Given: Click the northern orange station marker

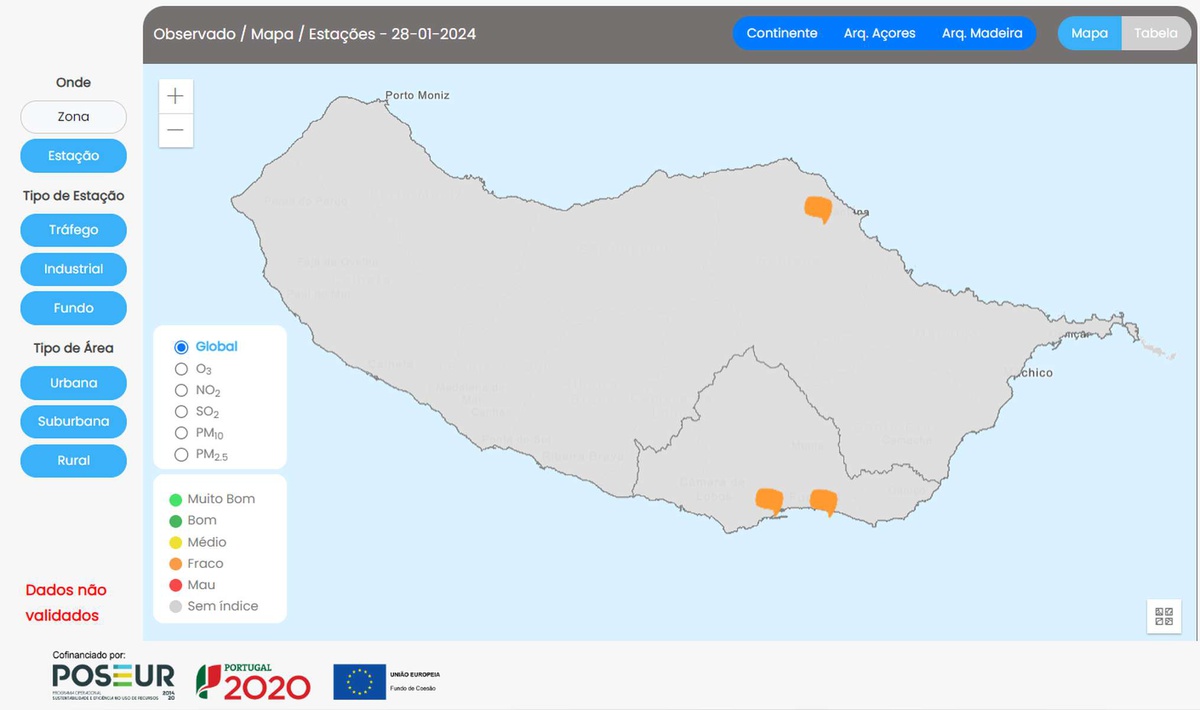Looking at the screenshot, I should click(818, 208).
